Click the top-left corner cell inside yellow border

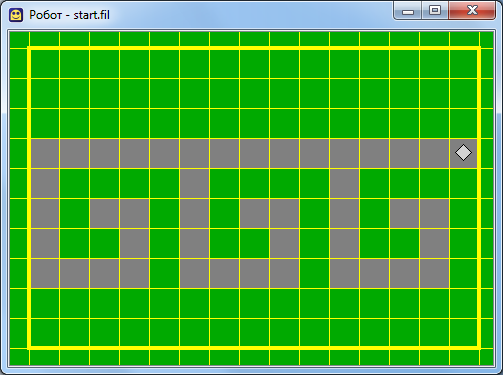tap(45, 64)
